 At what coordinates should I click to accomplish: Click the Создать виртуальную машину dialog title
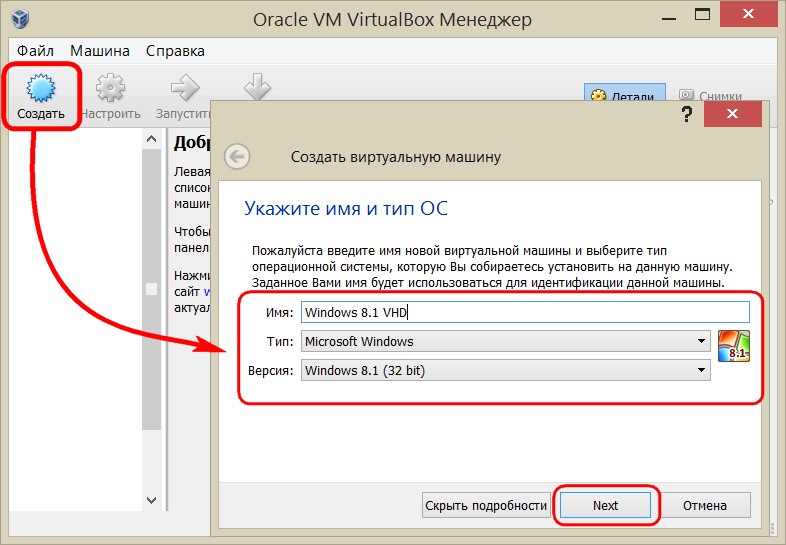[396, 157]
